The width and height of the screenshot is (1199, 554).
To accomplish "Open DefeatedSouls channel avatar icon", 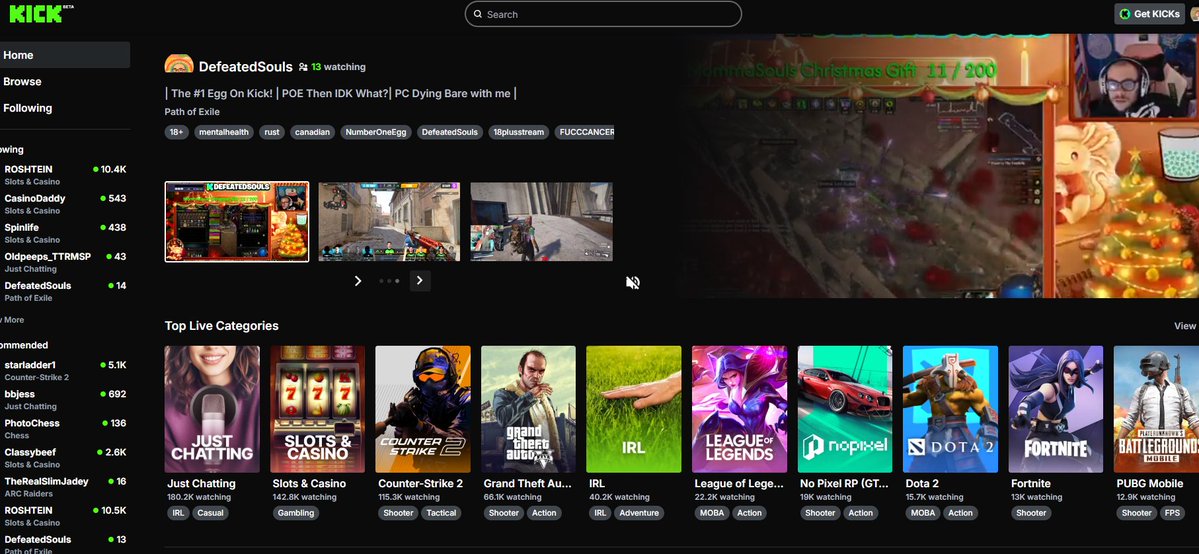I will click(178, 64).
